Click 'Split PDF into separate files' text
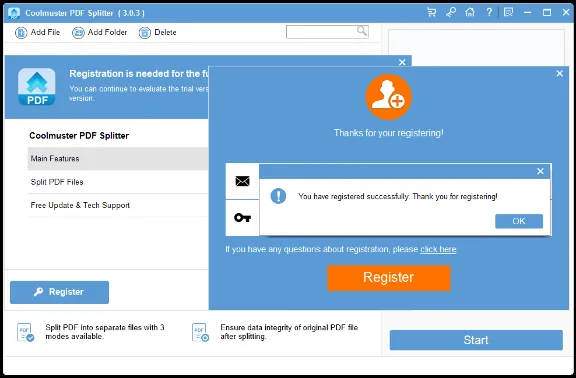 [x=105, y=332]
